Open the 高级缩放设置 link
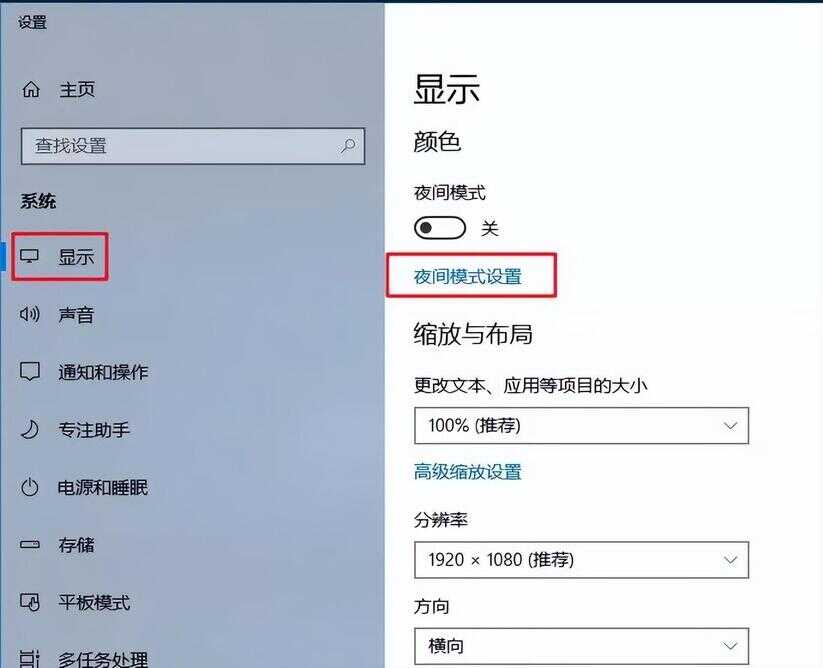This screenshot has height=668, width=823. pyautogui.click(x=468, y=472)
